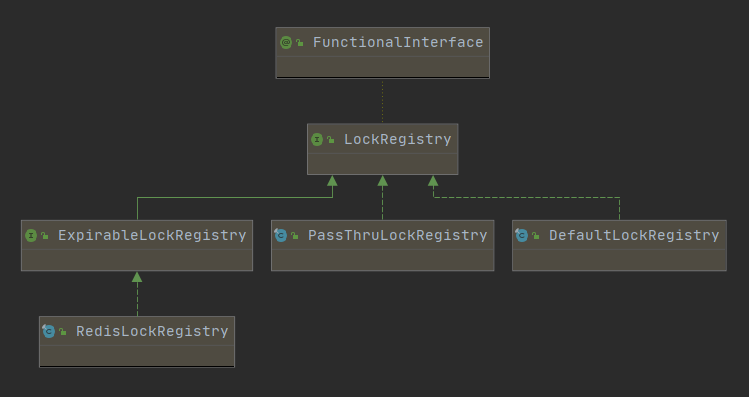
Task: Select the FunctionalInterface node label
Action: click(398, 43)
